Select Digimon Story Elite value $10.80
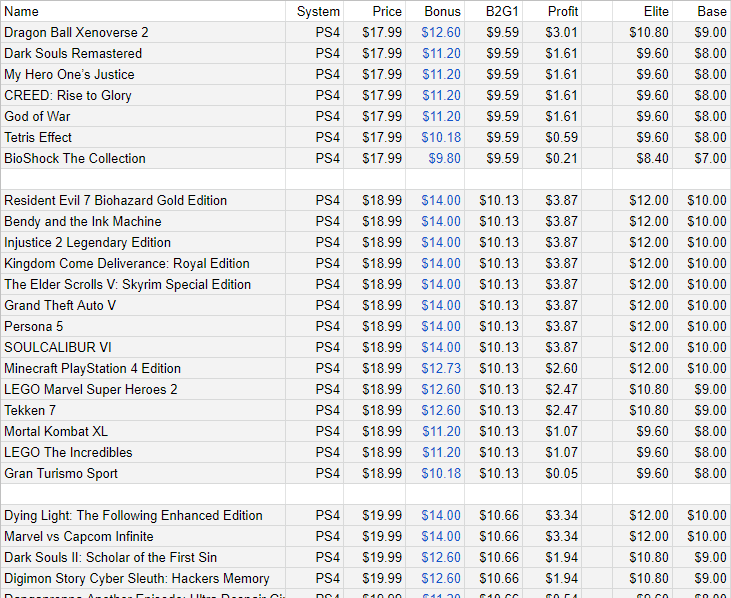The image size is (731, 598). click(642, 578)
